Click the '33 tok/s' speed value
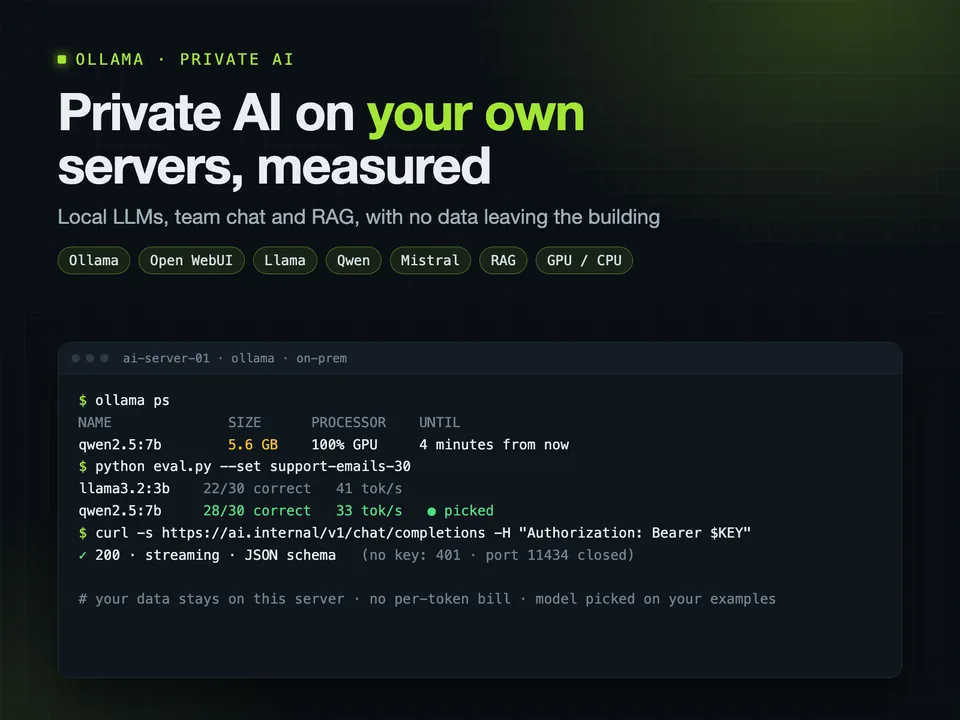960x720 pixels. pyautogui.click(x=369, y=511)
